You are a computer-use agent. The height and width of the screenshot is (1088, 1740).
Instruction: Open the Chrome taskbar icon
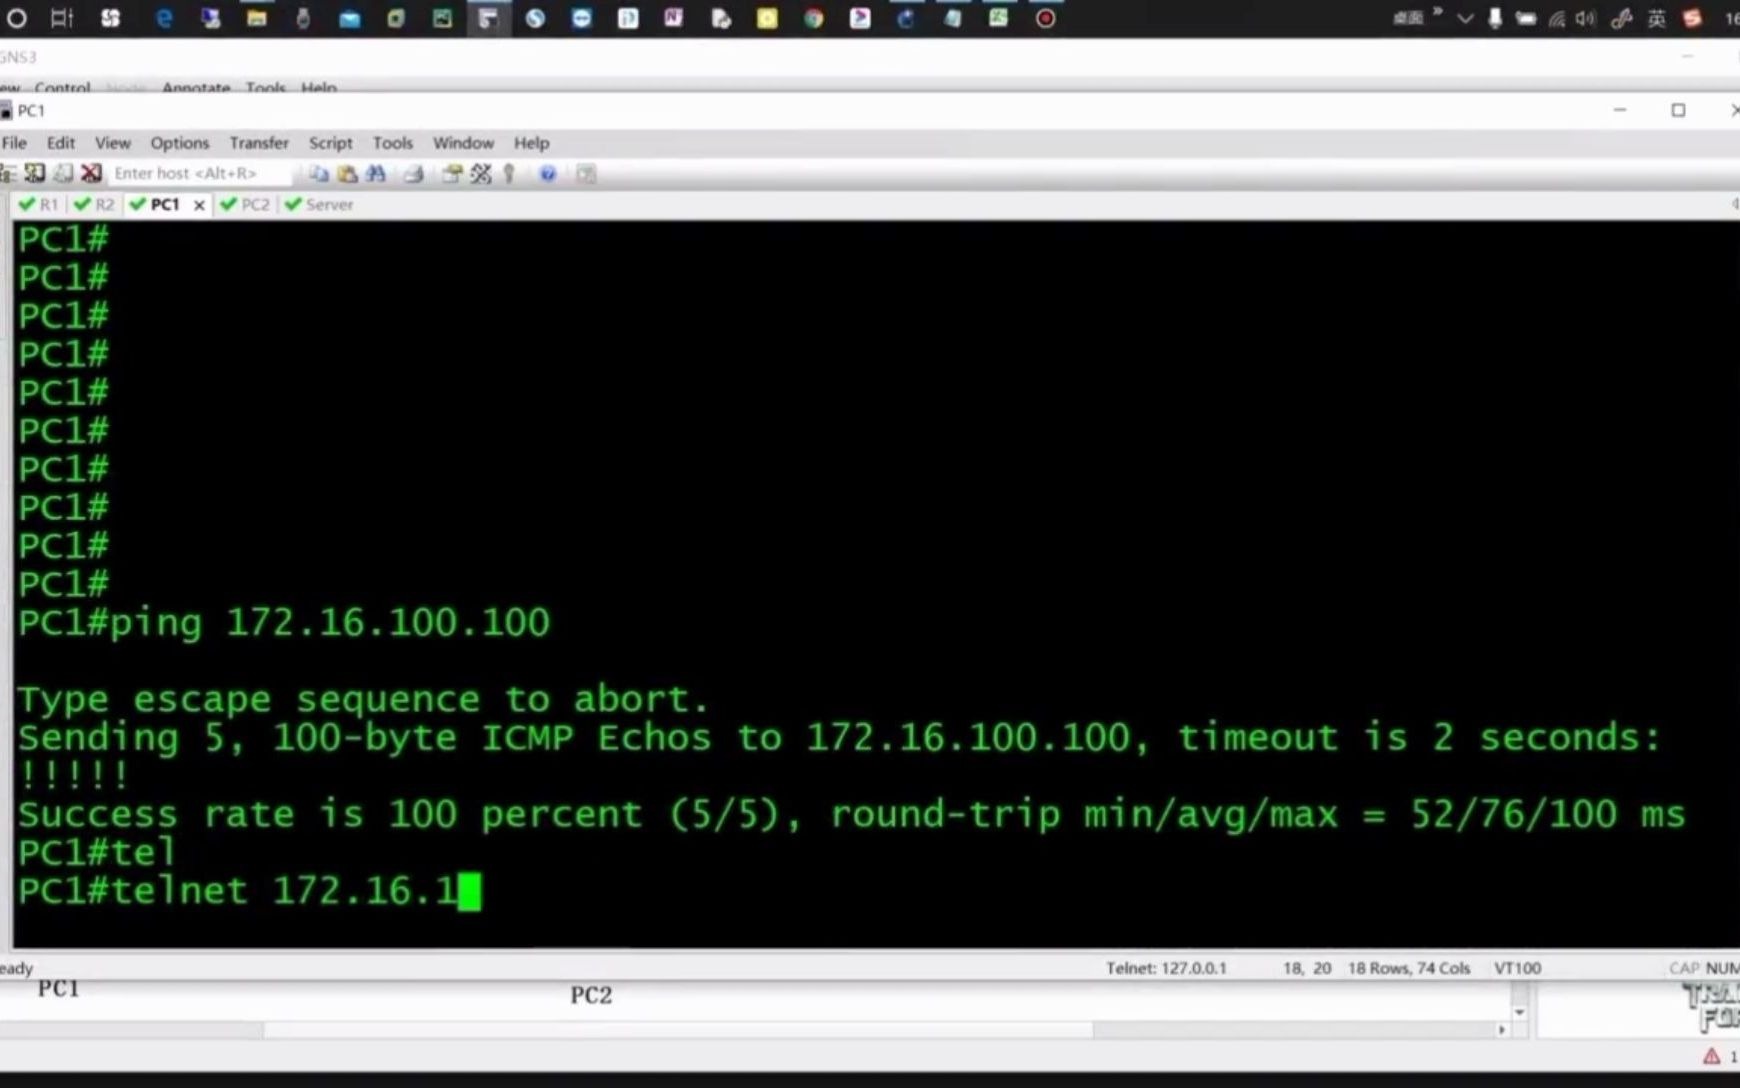[813, 18]
